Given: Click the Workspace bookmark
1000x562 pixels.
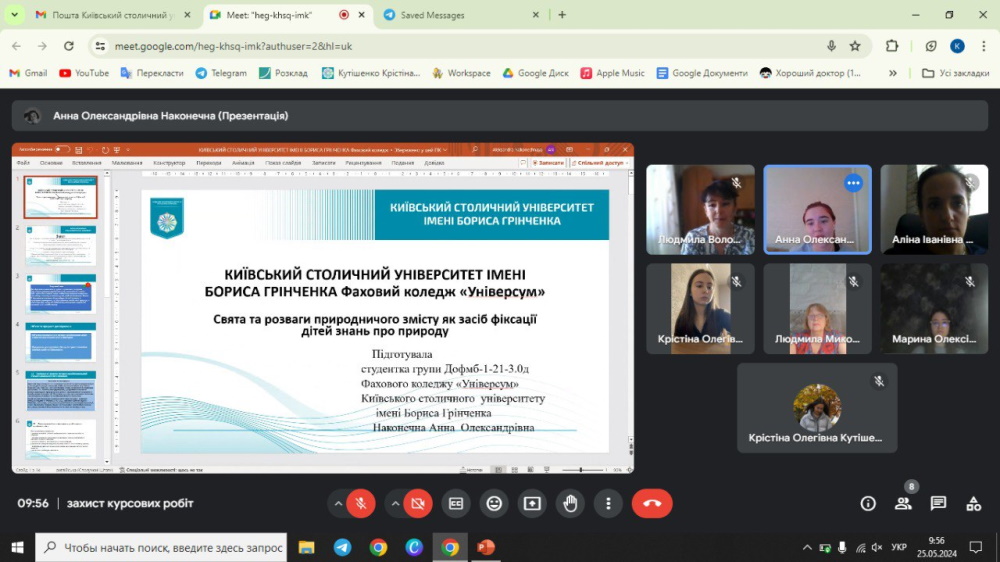Looking at the screenshot, I should [461, 73].
